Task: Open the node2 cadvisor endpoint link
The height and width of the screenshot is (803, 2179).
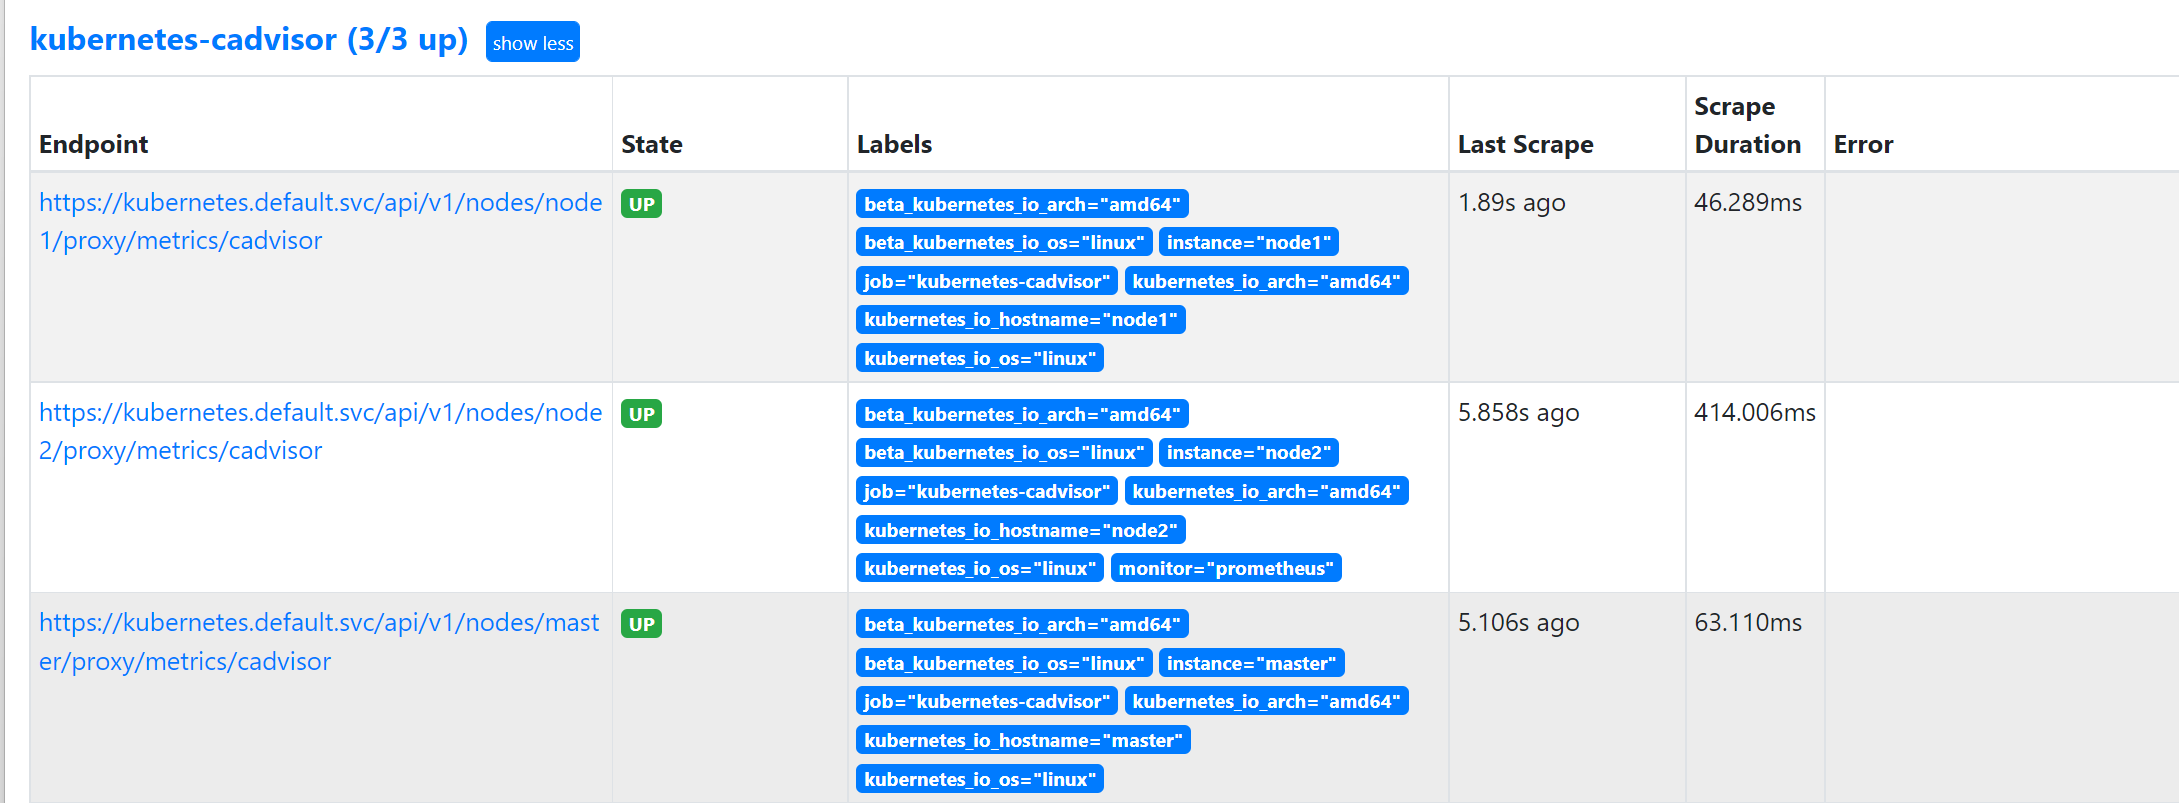Action: tap(320, 431)
